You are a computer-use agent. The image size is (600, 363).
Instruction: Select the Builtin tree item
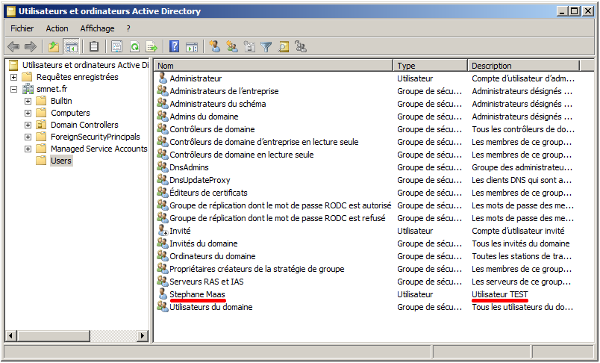click(61, 101)
